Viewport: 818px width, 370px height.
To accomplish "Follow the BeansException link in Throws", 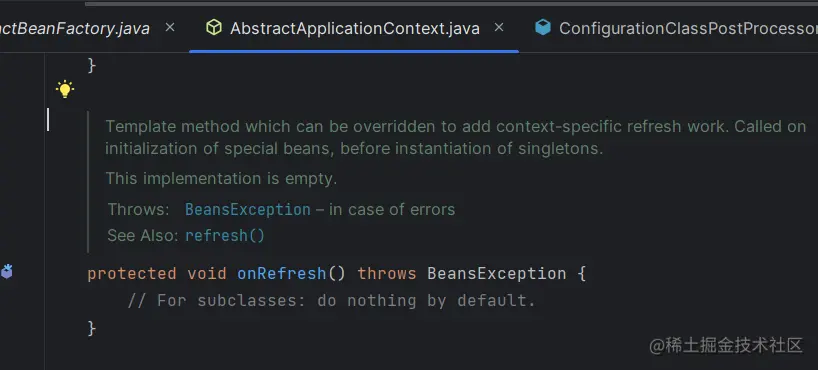I will [x=248, y=210].
